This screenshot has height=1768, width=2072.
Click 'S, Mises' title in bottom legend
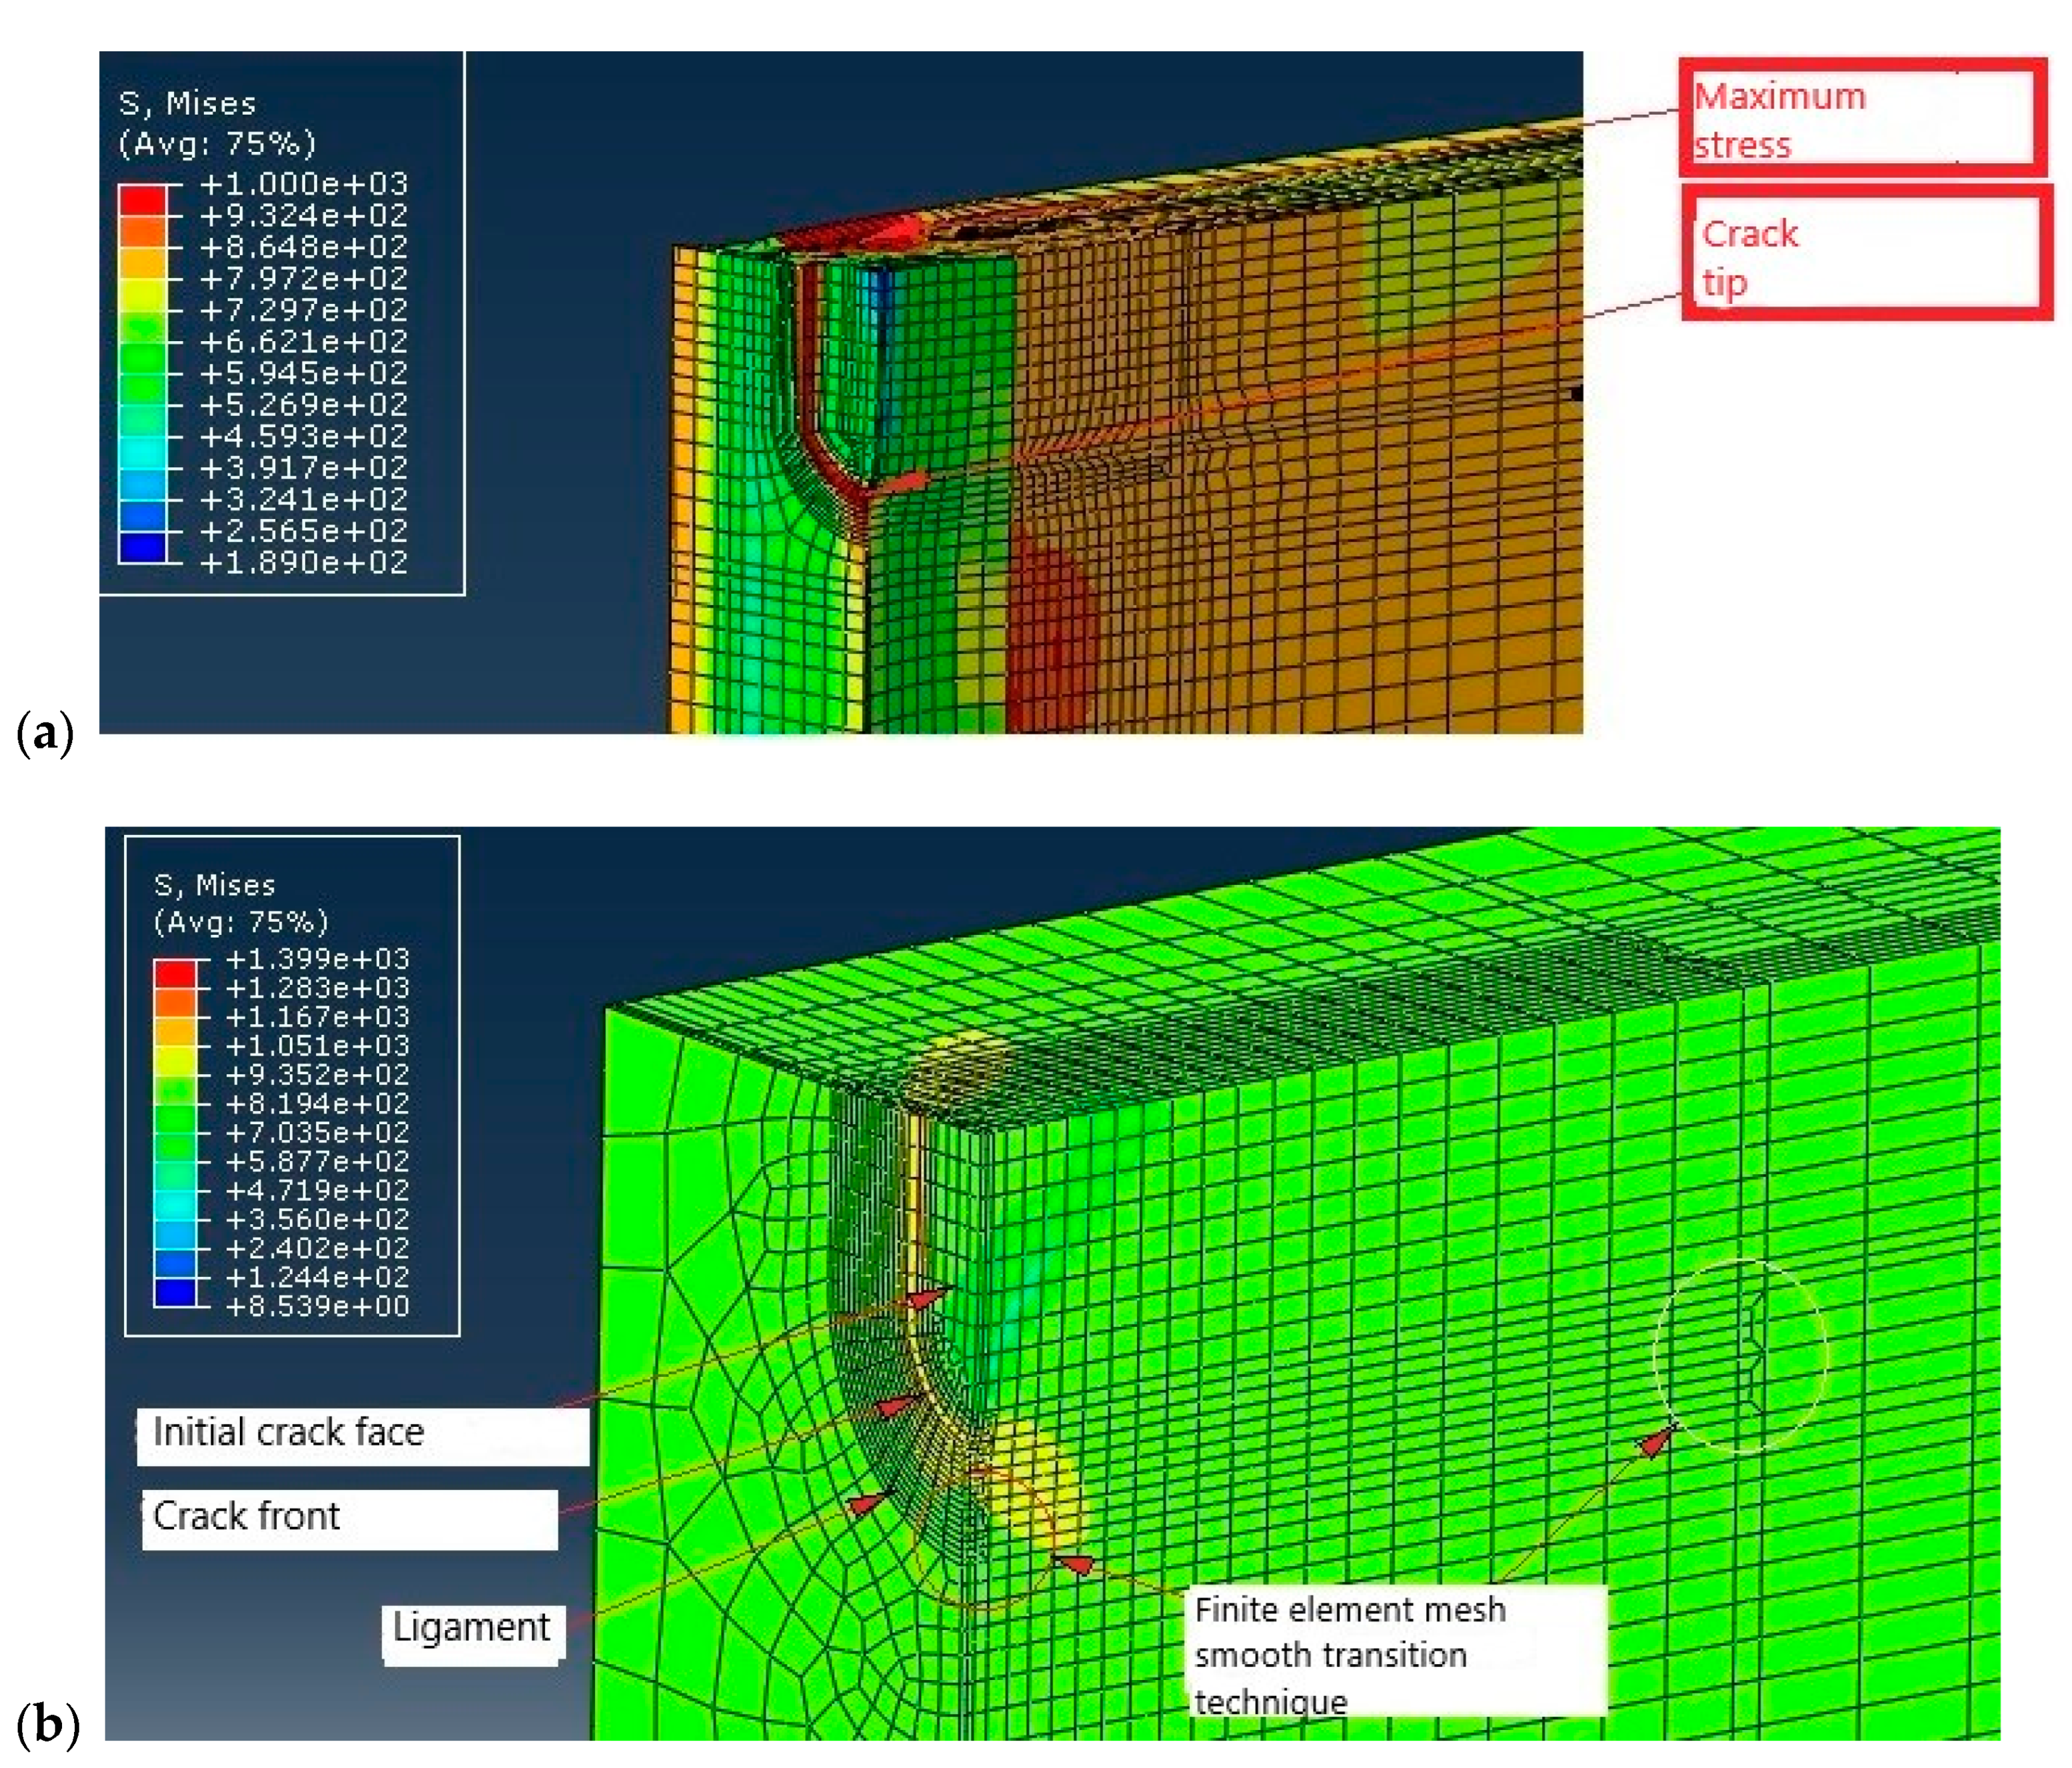tap(214, 885)
